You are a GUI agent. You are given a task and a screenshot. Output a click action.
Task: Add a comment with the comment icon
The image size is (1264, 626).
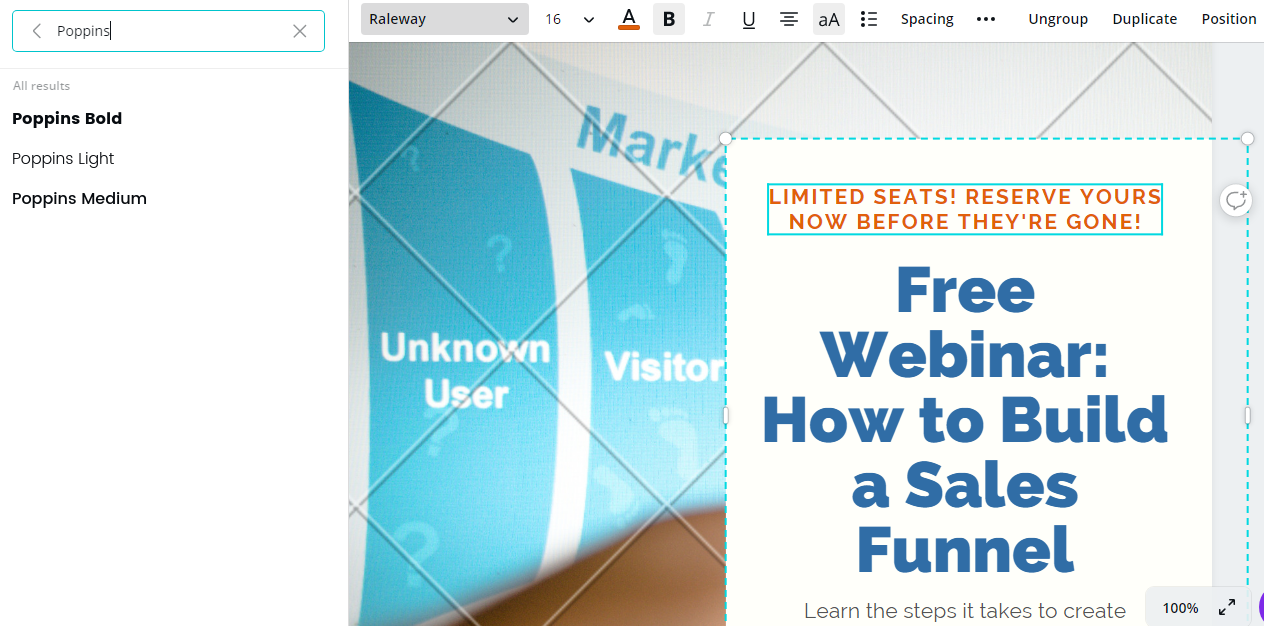click(1237, 200)
